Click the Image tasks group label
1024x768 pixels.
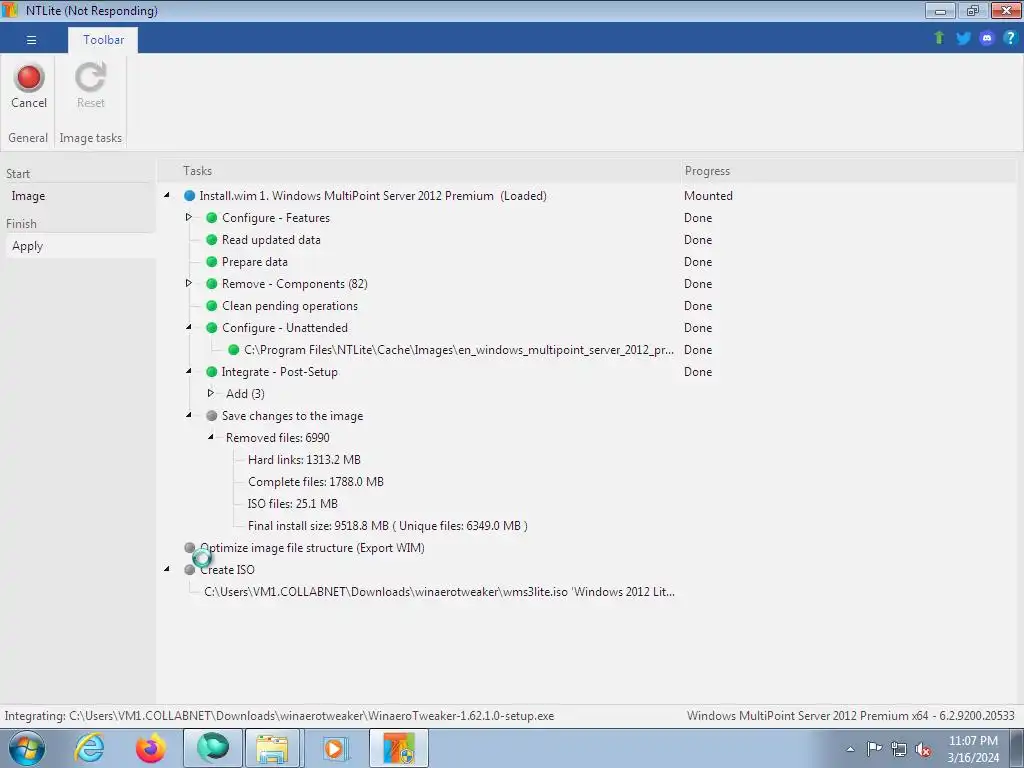91,138
